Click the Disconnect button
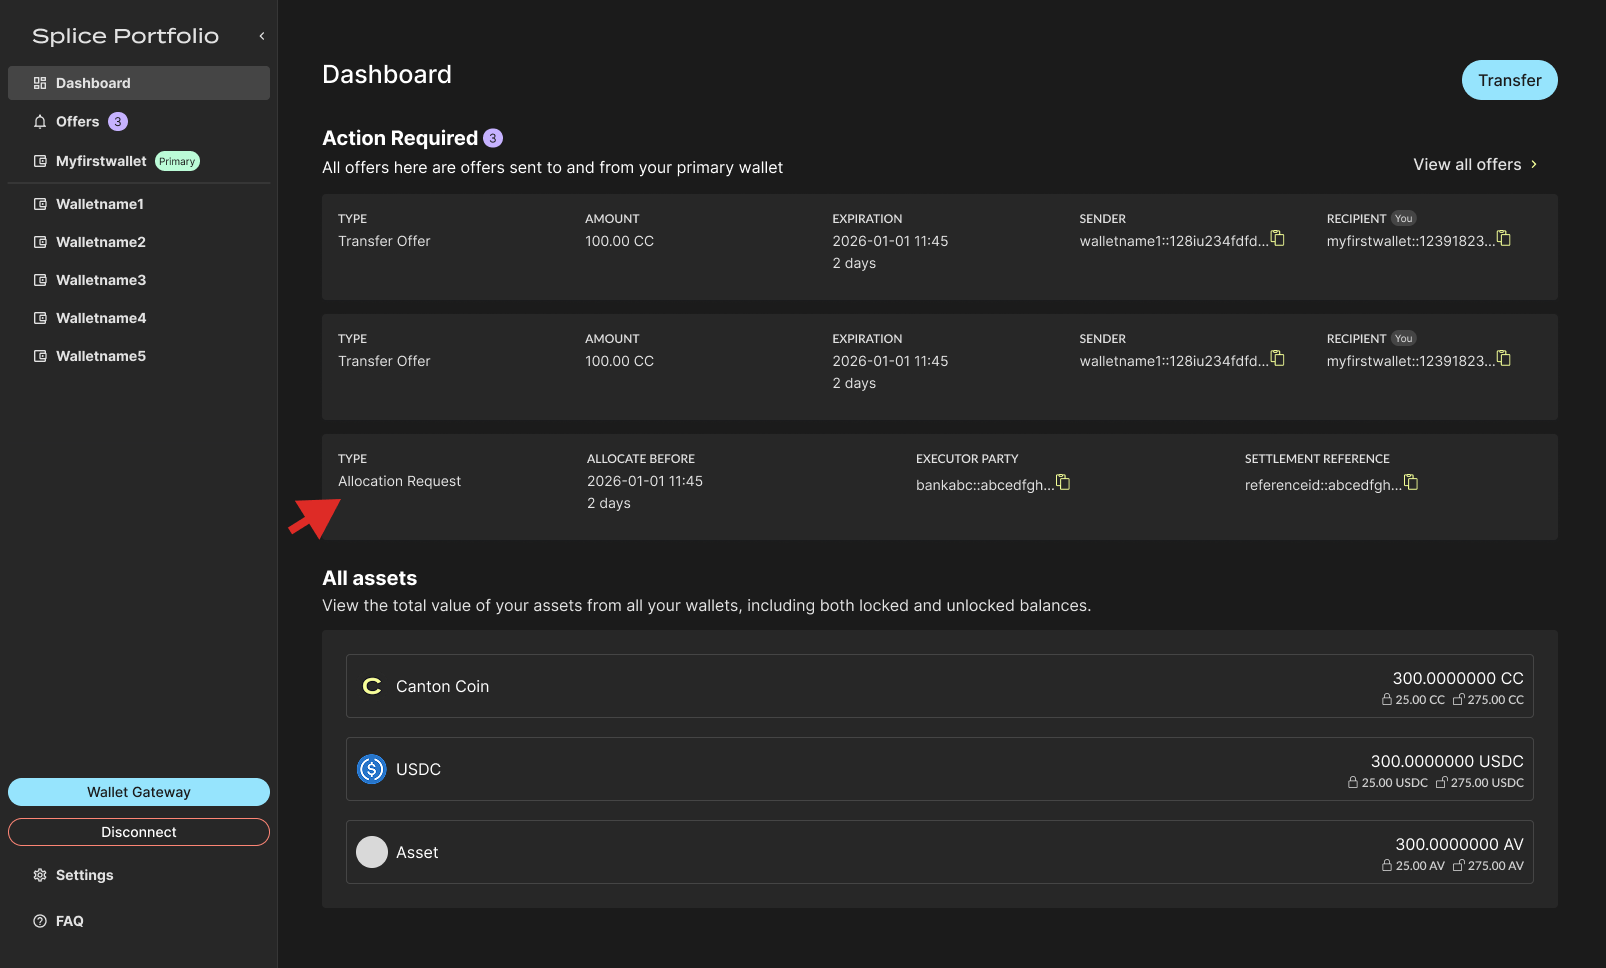Image resolution: width=1606 pixels, height=968 pixels. point(139,832)
